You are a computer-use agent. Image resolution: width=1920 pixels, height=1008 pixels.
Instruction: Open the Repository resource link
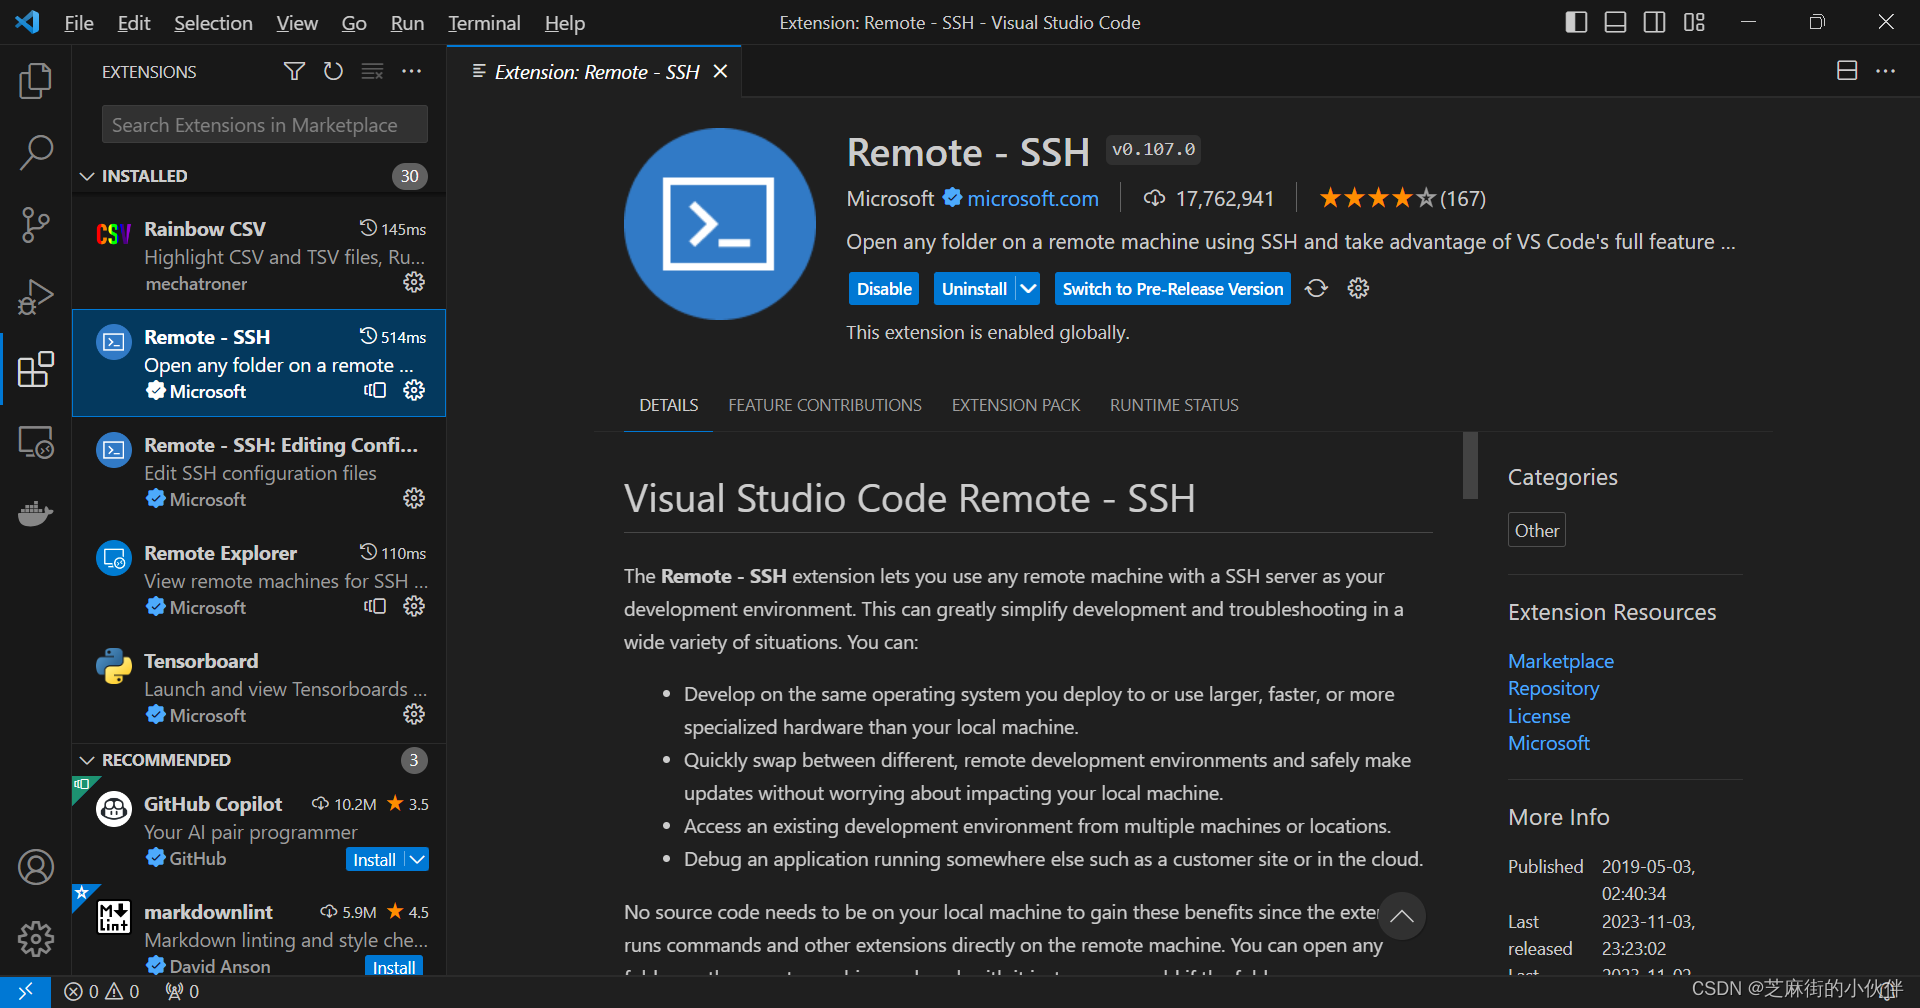1554,688
